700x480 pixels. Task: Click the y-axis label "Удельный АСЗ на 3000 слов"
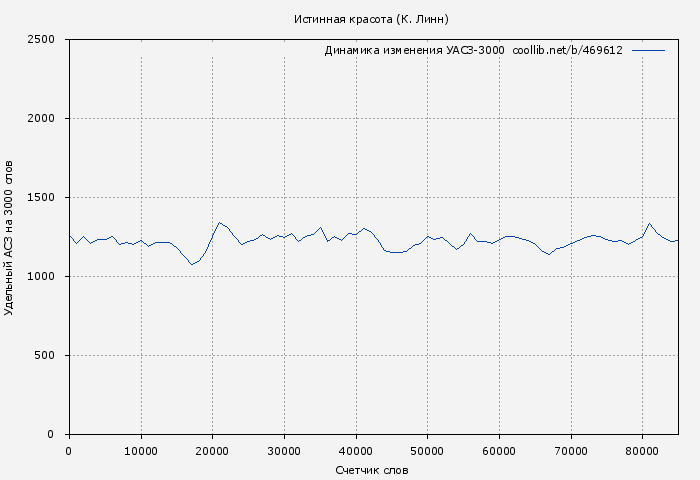pos(10,237)
